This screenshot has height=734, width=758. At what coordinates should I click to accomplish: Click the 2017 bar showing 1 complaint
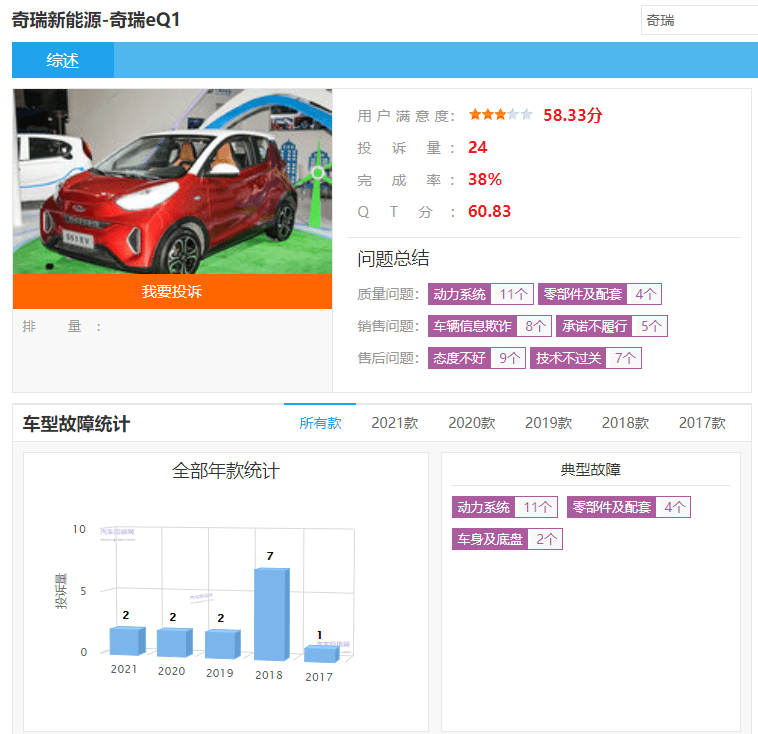point(321,654)
